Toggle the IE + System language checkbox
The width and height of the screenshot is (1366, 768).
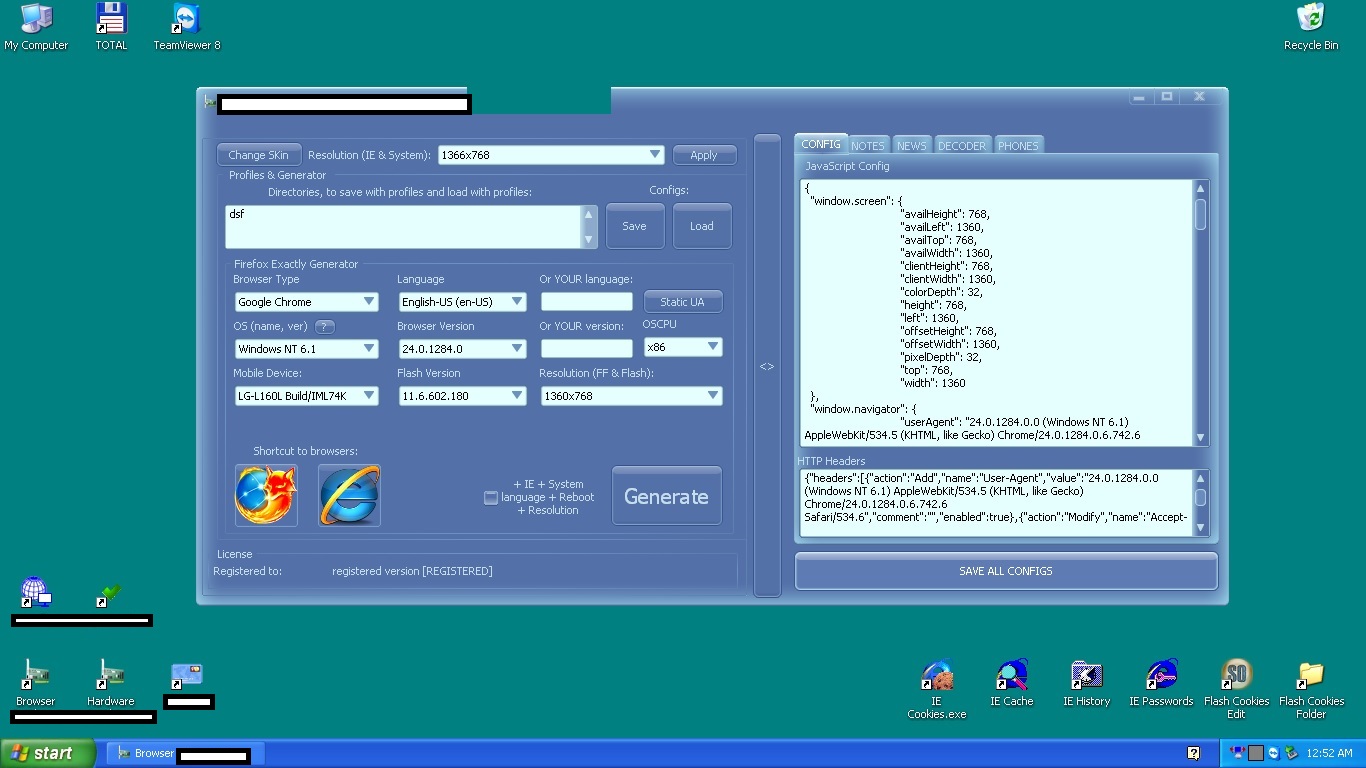click(491, 497)
